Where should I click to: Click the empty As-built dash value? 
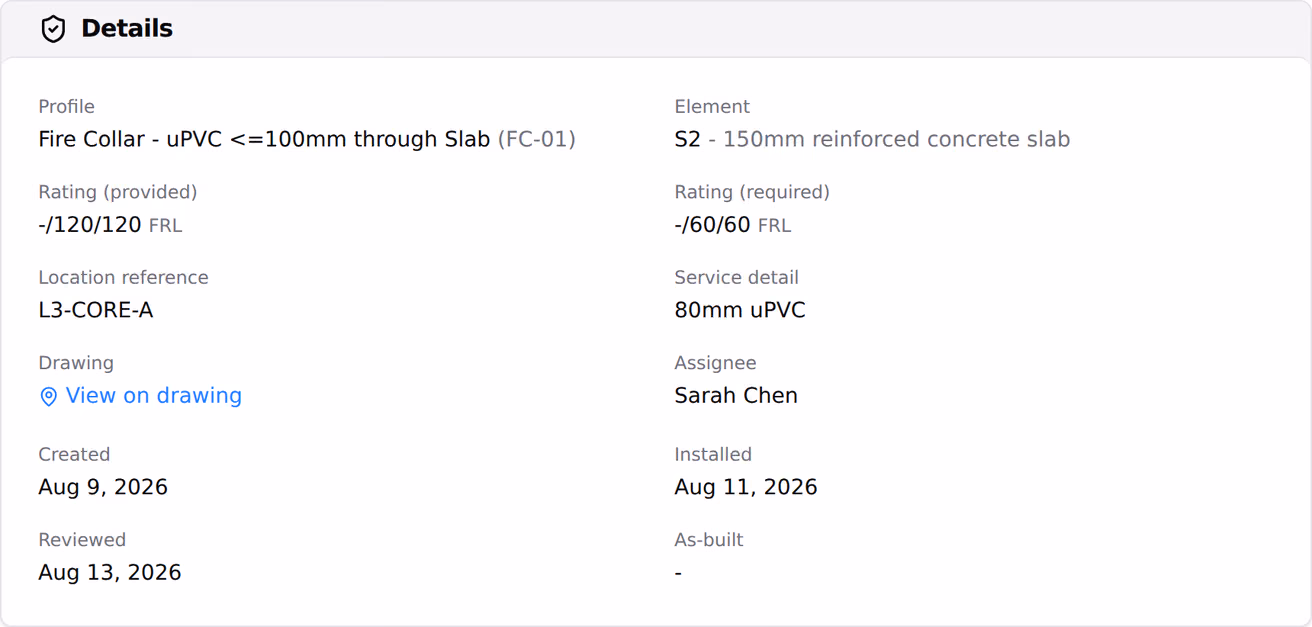(x=678, y=573)
